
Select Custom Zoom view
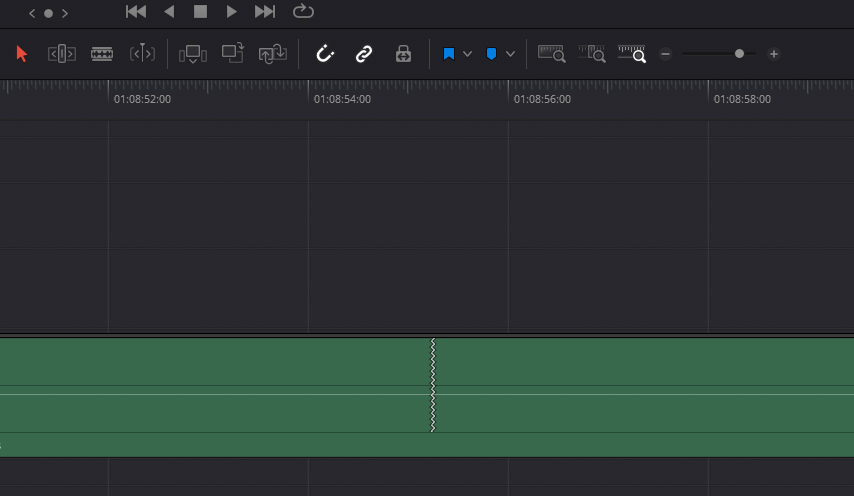(x=632, y=54)
